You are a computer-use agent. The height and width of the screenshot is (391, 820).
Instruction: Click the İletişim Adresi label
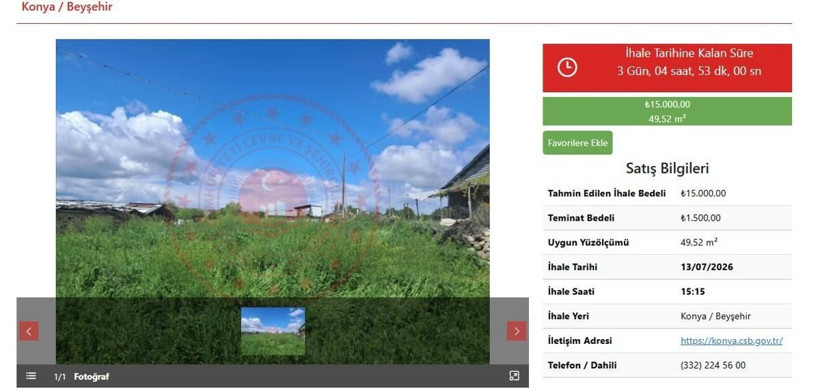point(579,341)
